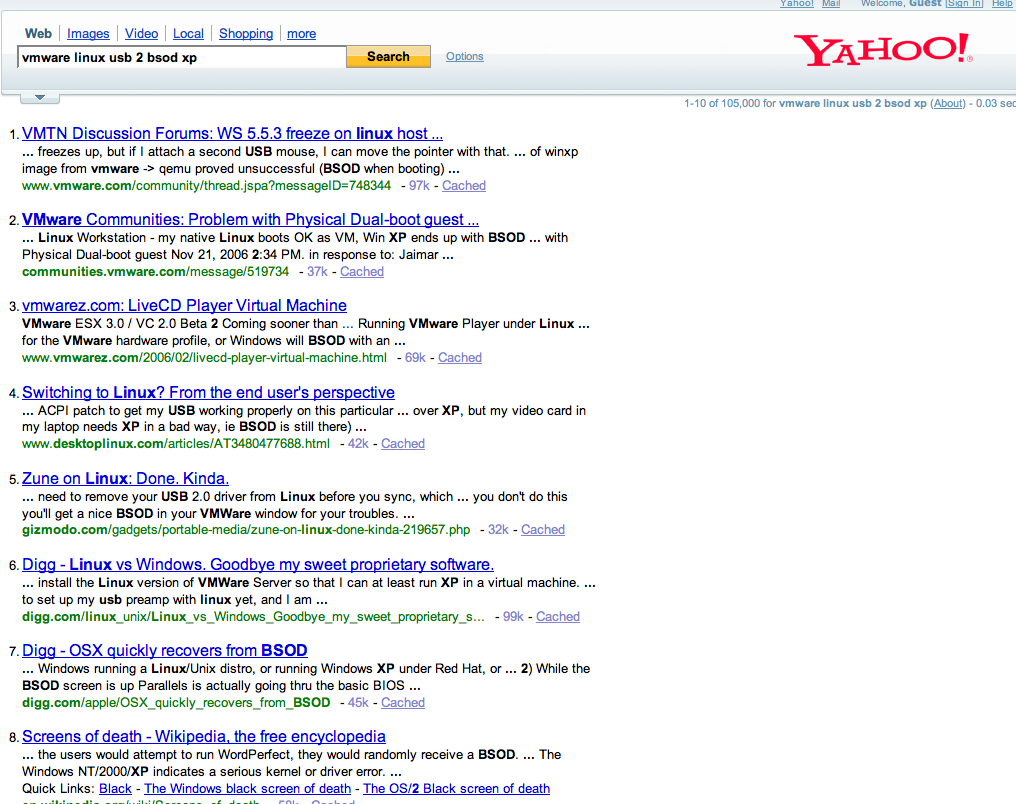Image resolution: width=1016 pixels, height=804 pixels.
Task: Click the 'Black' quick link
Action: coord(115,788)
